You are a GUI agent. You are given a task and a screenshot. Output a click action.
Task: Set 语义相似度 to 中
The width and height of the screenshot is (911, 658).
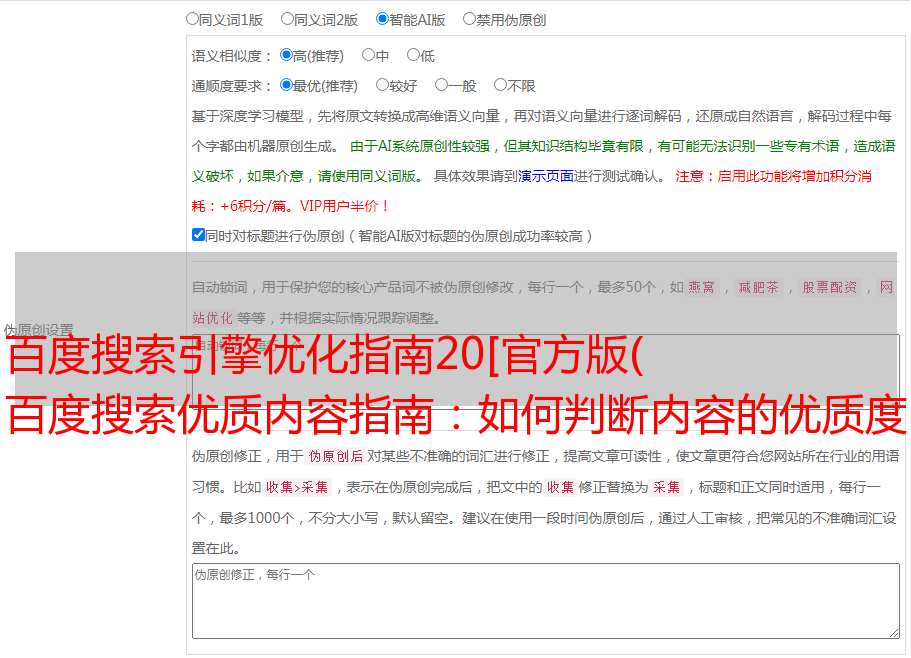tap(368, 55)
